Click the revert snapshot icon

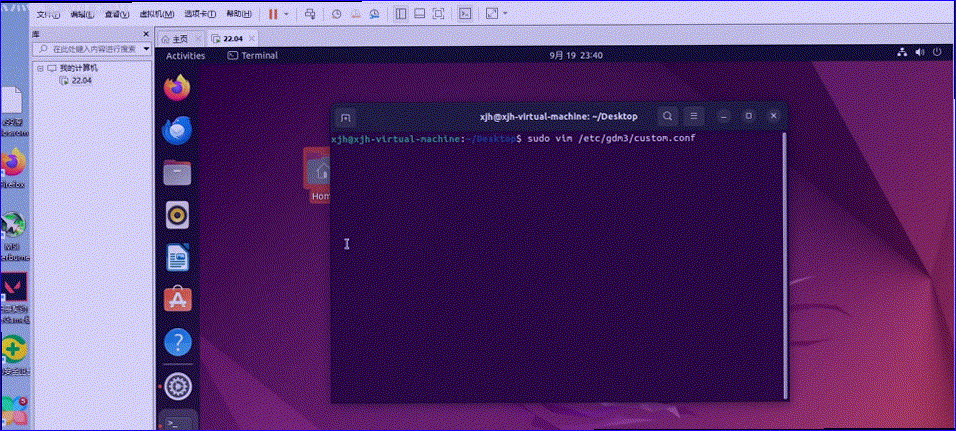pos(355,13)
